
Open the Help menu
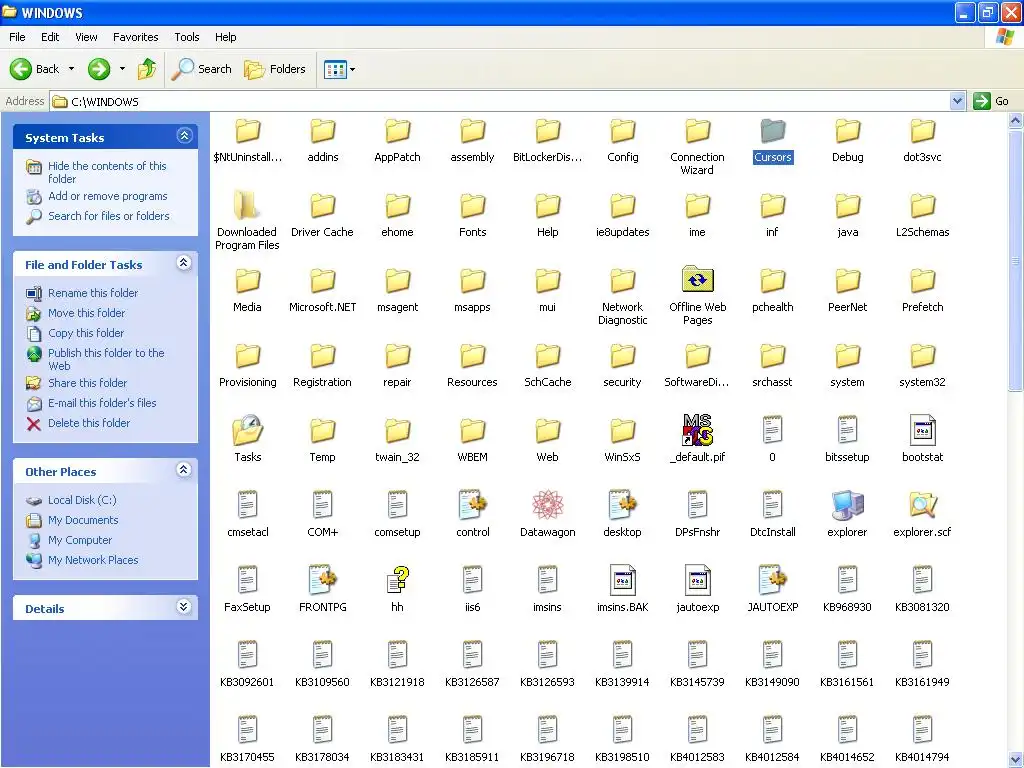pyautogui.click(x=225, y=37)
